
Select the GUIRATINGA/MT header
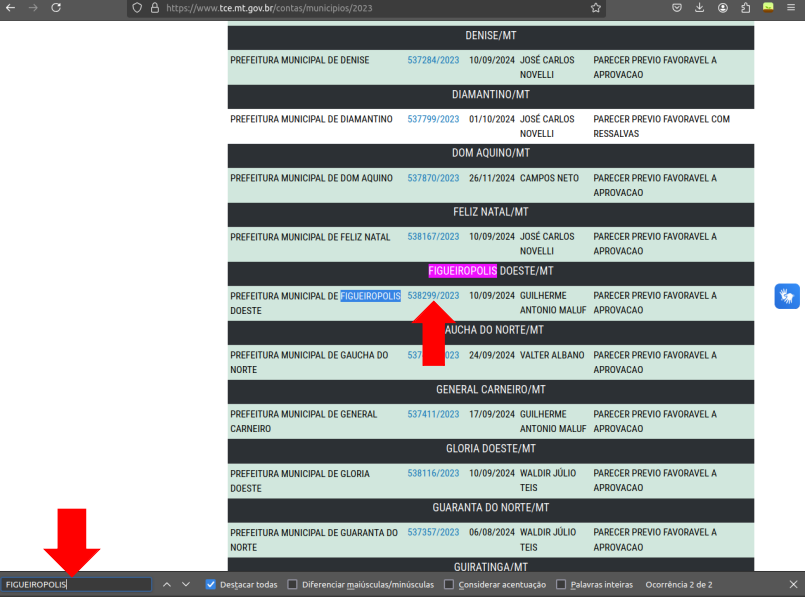click(491, 567)
